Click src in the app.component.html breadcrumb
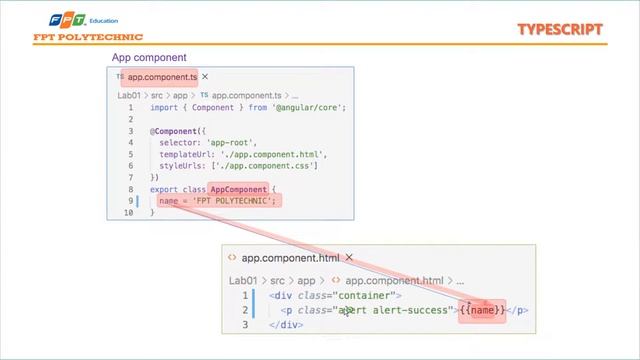640x360 pixels. pos(277,280)
